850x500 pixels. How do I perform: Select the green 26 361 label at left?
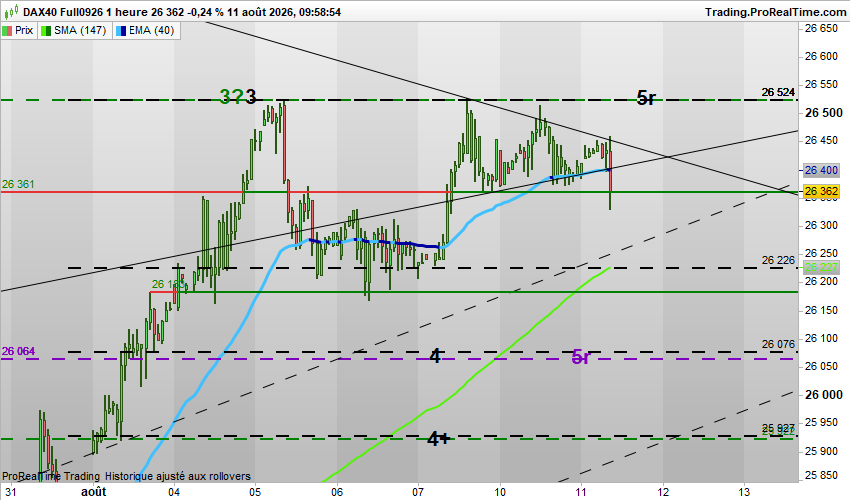coord(18,184)
